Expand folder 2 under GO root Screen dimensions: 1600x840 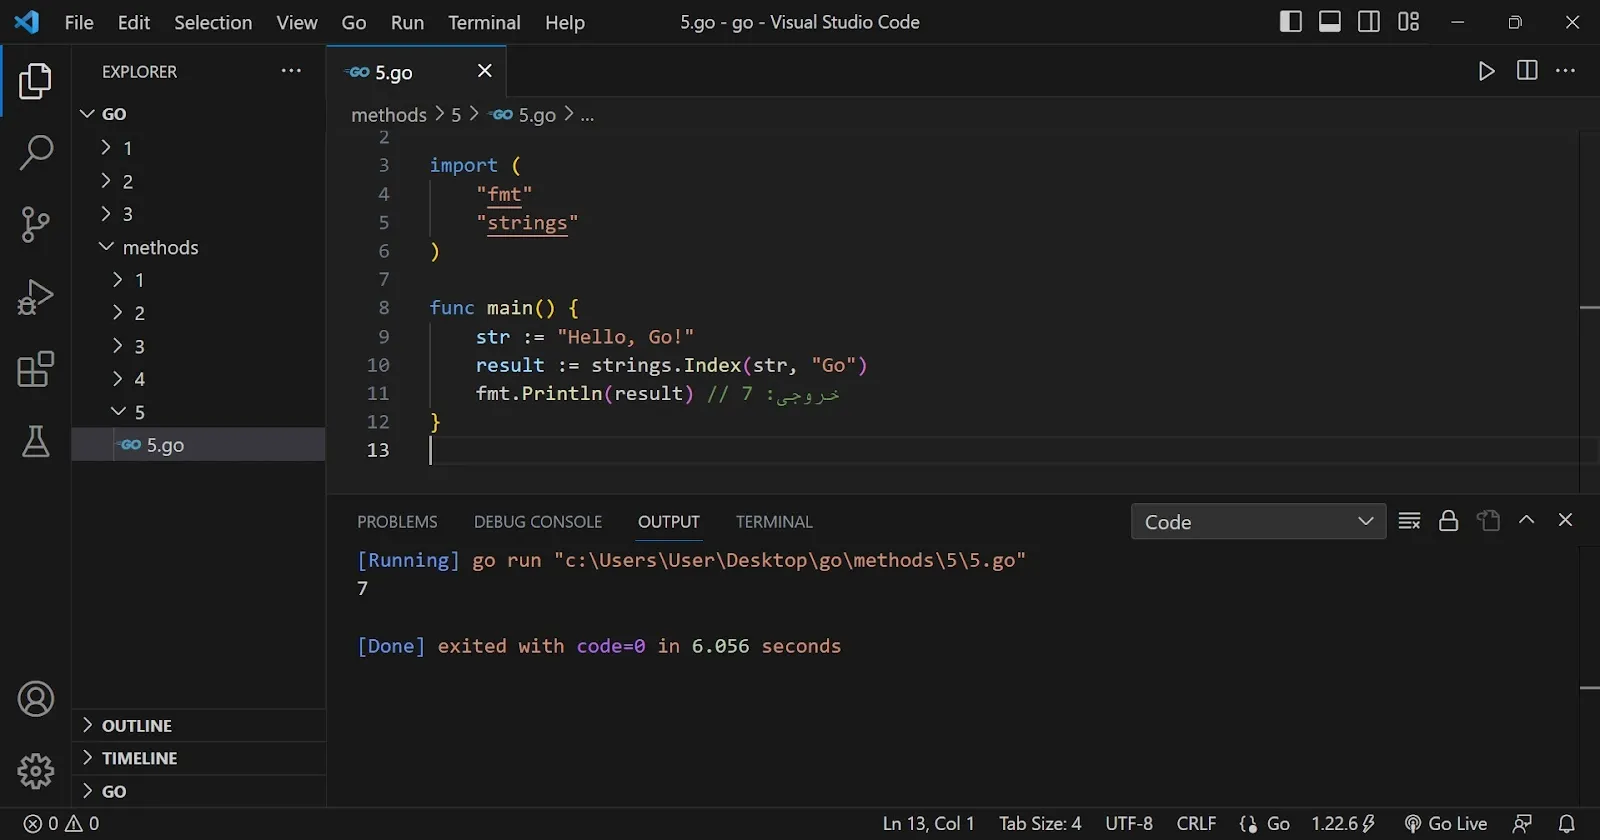[x=199, y=181]
